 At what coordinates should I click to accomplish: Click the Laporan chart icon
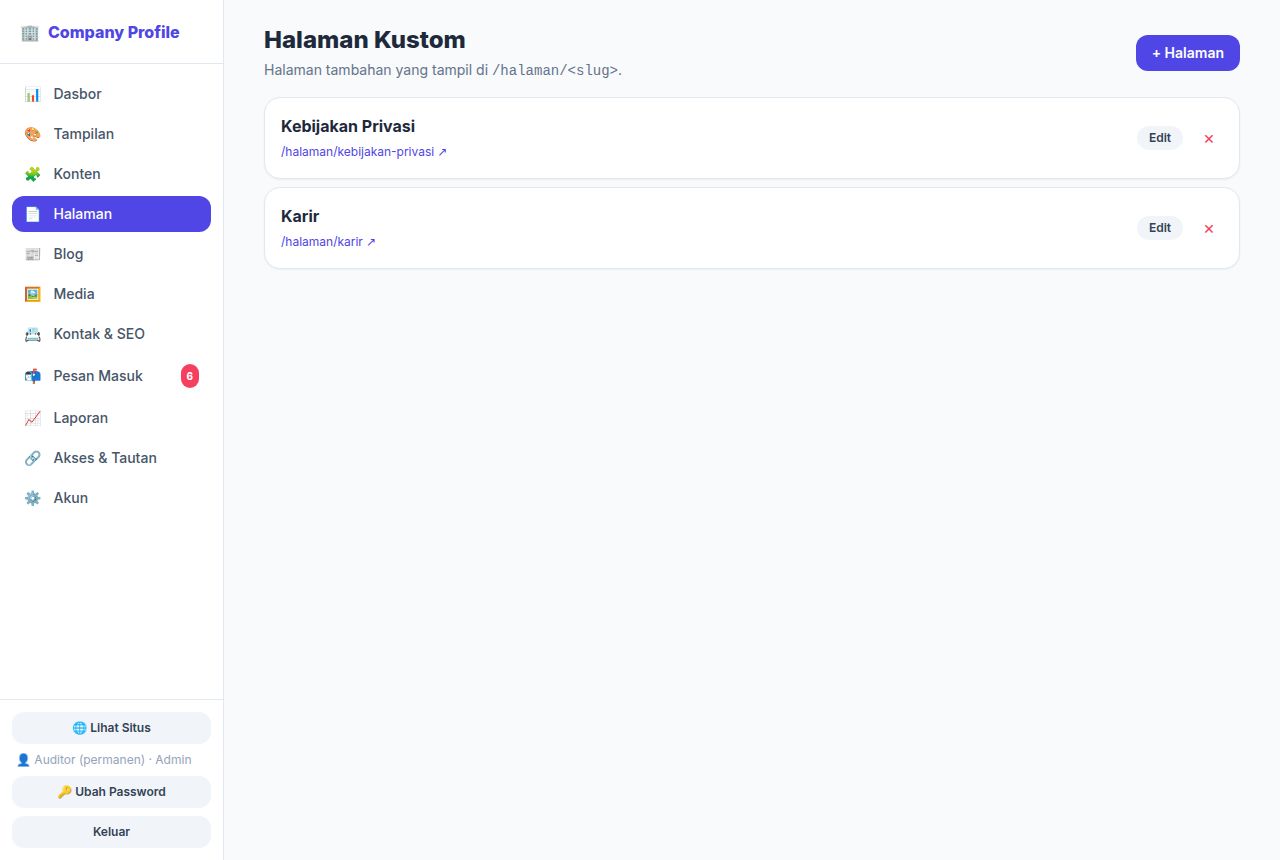click(x=32, y=418)
